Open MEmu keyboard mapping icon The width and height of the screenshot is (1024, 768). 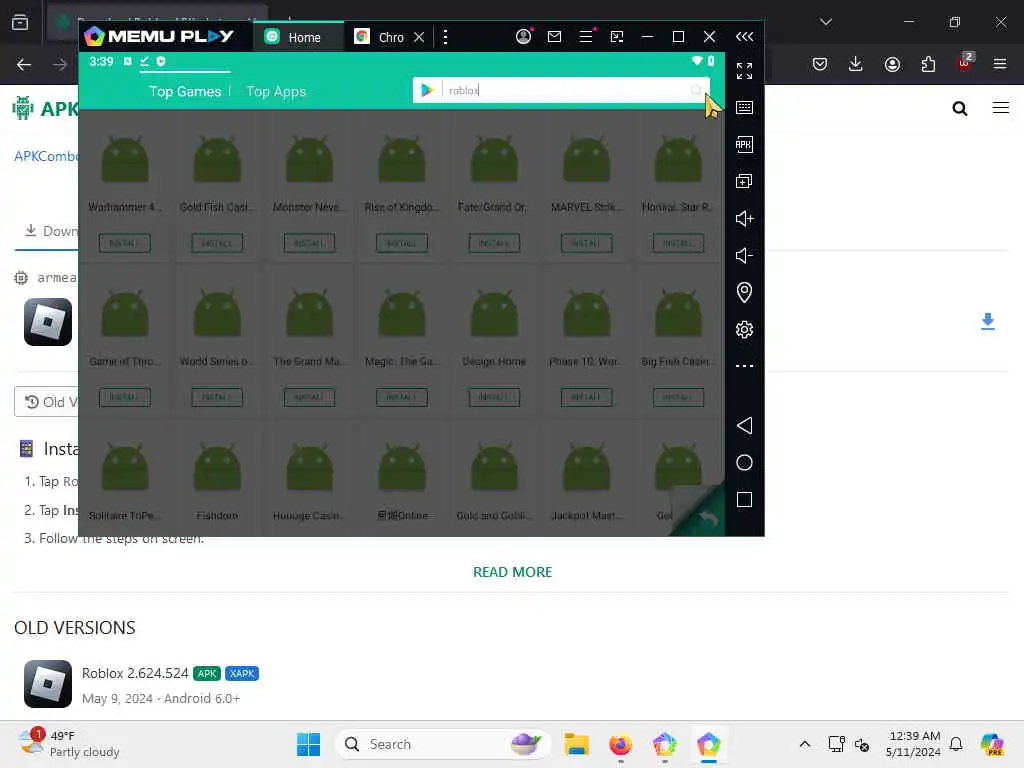point(744,108)
